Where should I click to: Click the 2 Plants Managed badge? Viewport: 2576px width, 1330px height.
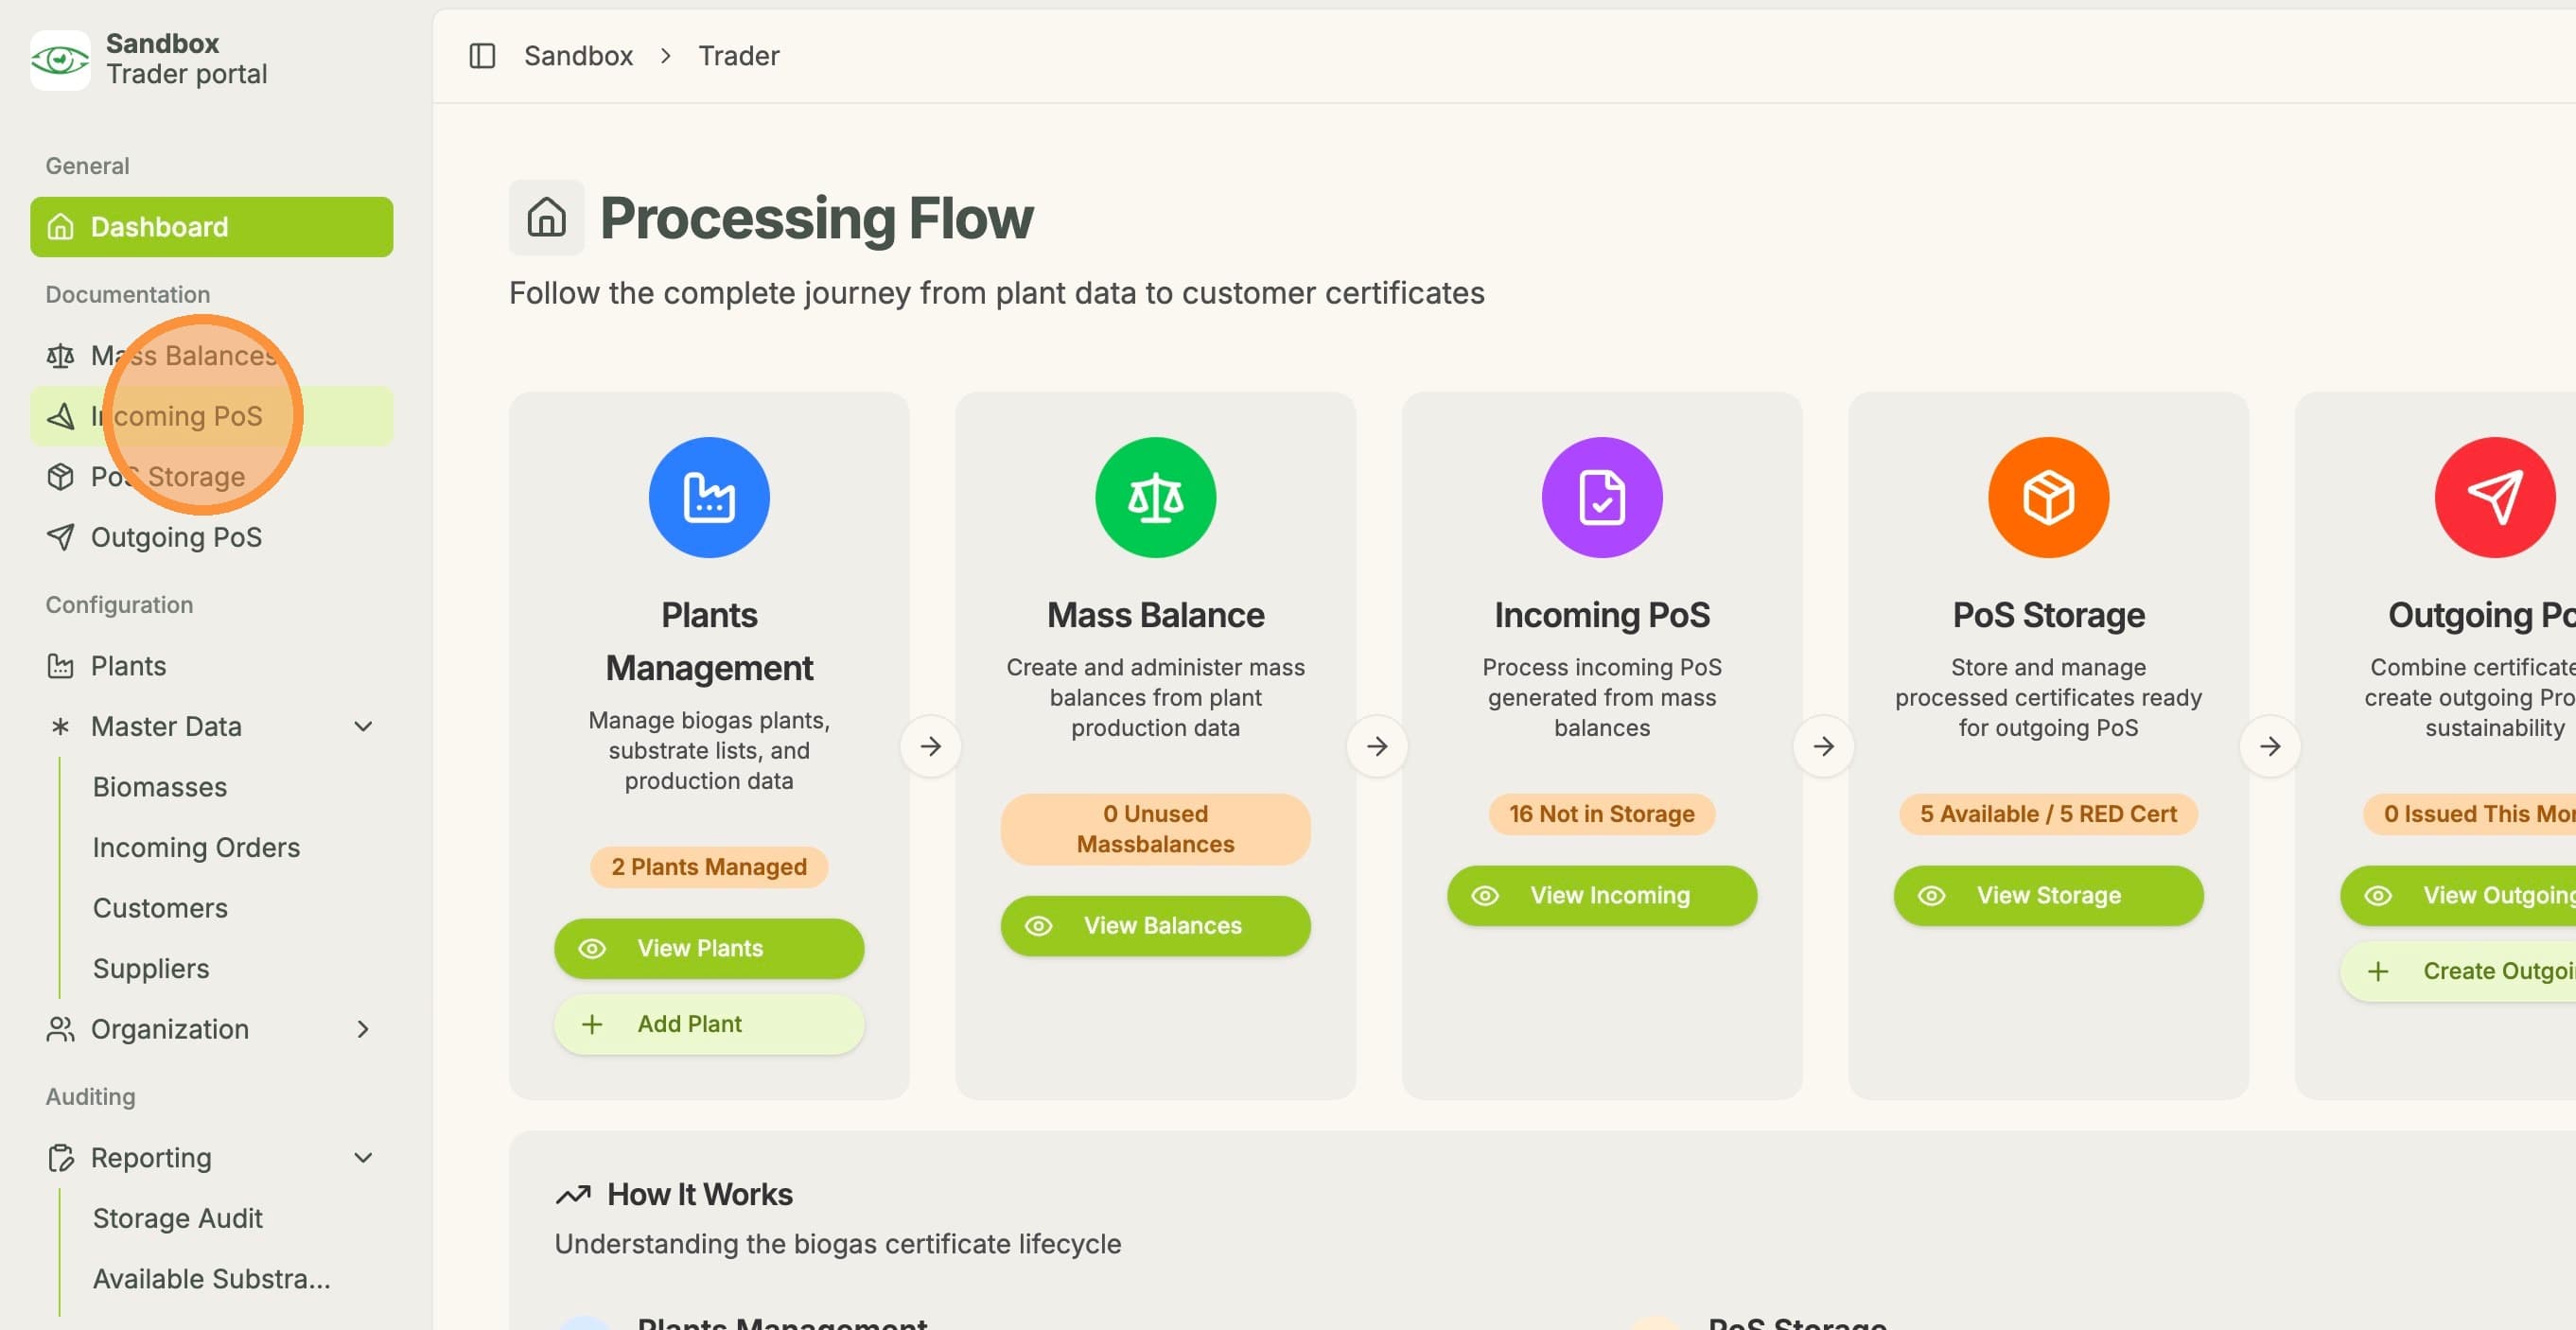709,867
